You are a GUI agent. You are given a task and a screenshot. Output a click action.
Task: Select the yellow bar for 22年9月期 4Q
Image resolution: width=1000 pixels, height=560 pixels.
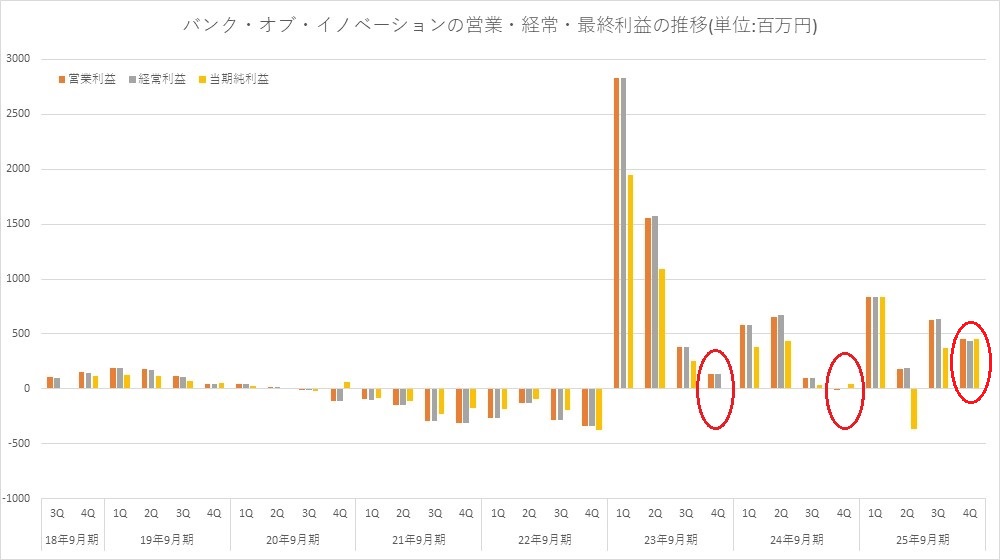[x=600, y=409]
